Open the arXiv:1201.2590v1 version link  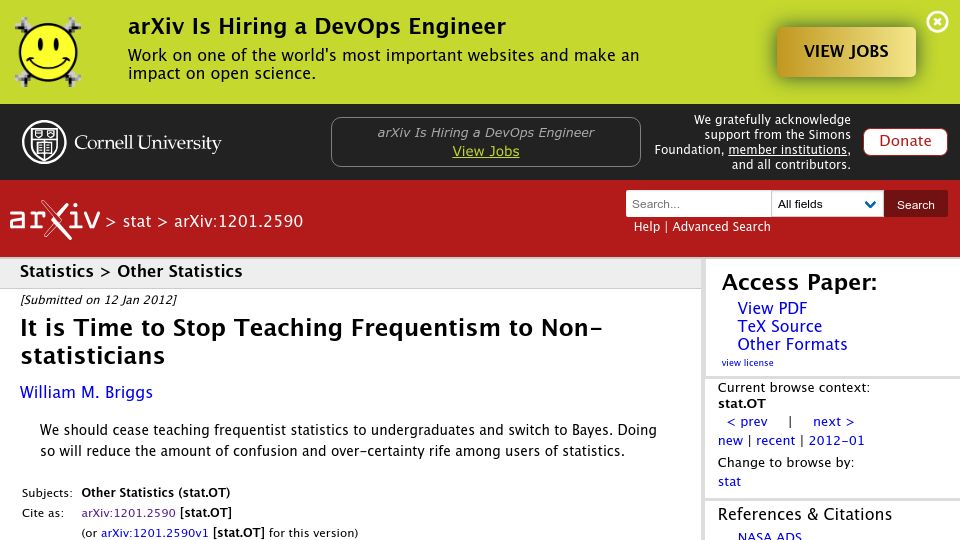(x=155, y=533)
